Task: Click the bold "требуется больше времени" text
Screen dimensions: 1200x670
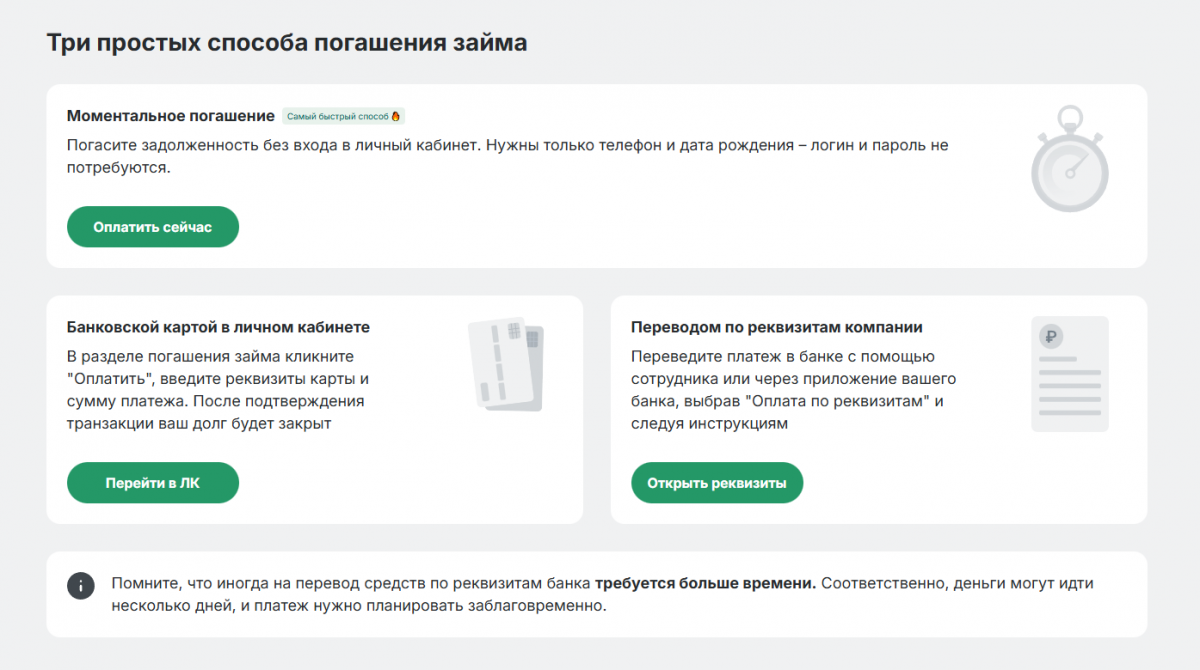Action: (x=705, y=583)
